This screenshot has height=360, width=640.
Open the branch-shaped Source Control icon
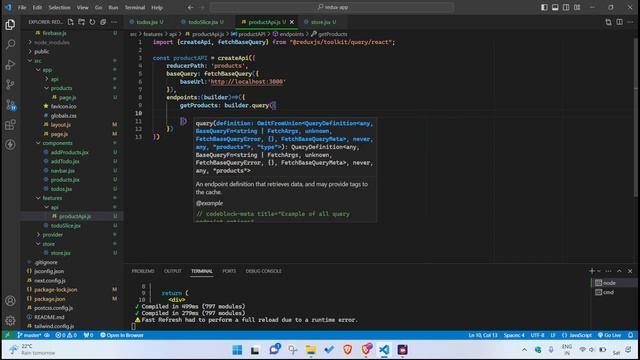(10, 84)
